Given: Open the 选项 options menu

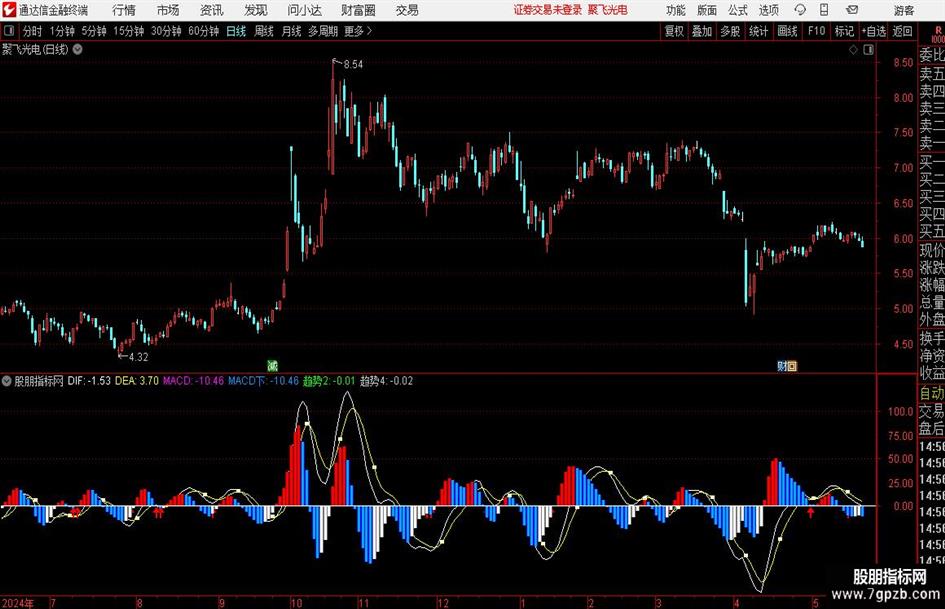Looking at the screenshot, I should click(768, 10).
